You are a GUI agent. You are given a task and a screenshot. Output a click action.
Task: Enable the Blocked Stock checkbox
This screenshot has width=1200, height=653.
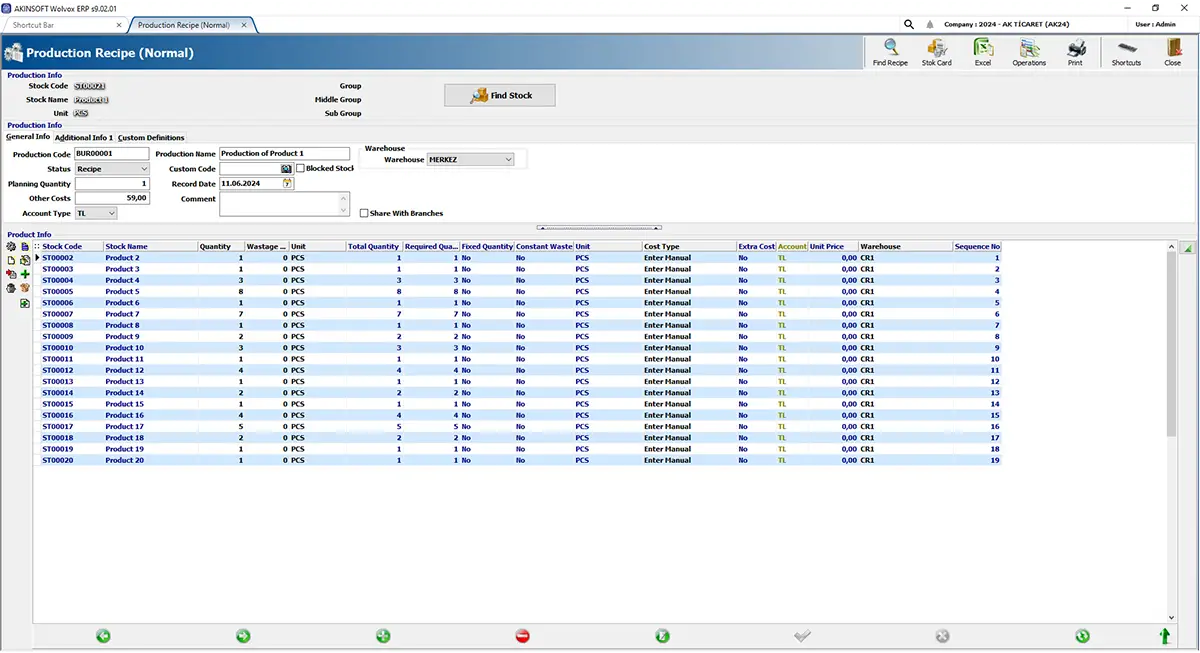point(300,168)
